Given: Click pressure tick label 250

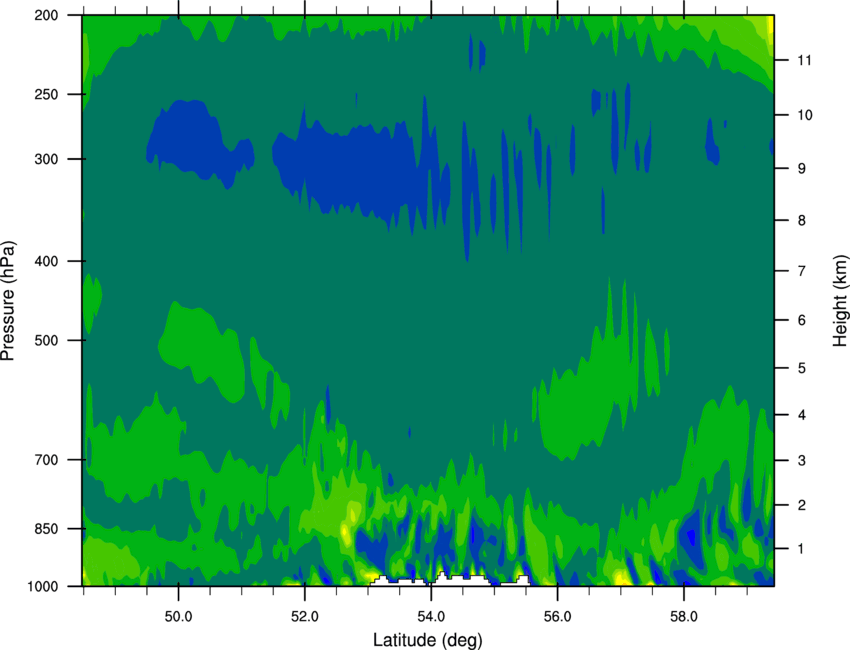Looking at the screenshot, I should point(46,94).
